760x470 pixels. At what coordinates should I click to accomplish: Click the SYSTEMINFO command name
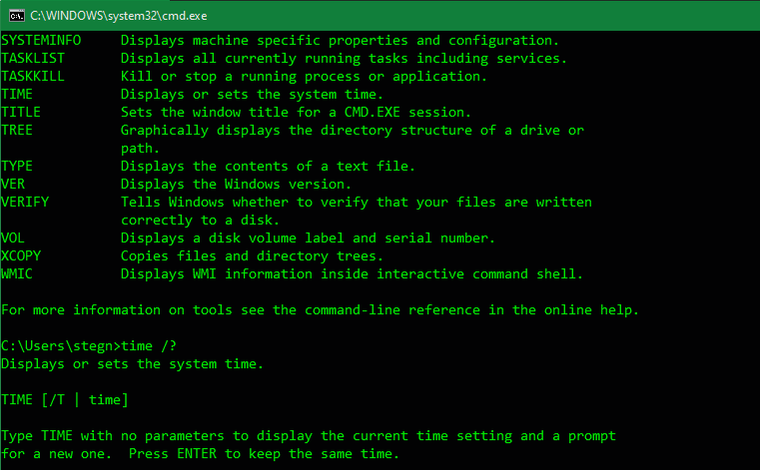coord(41,40)
